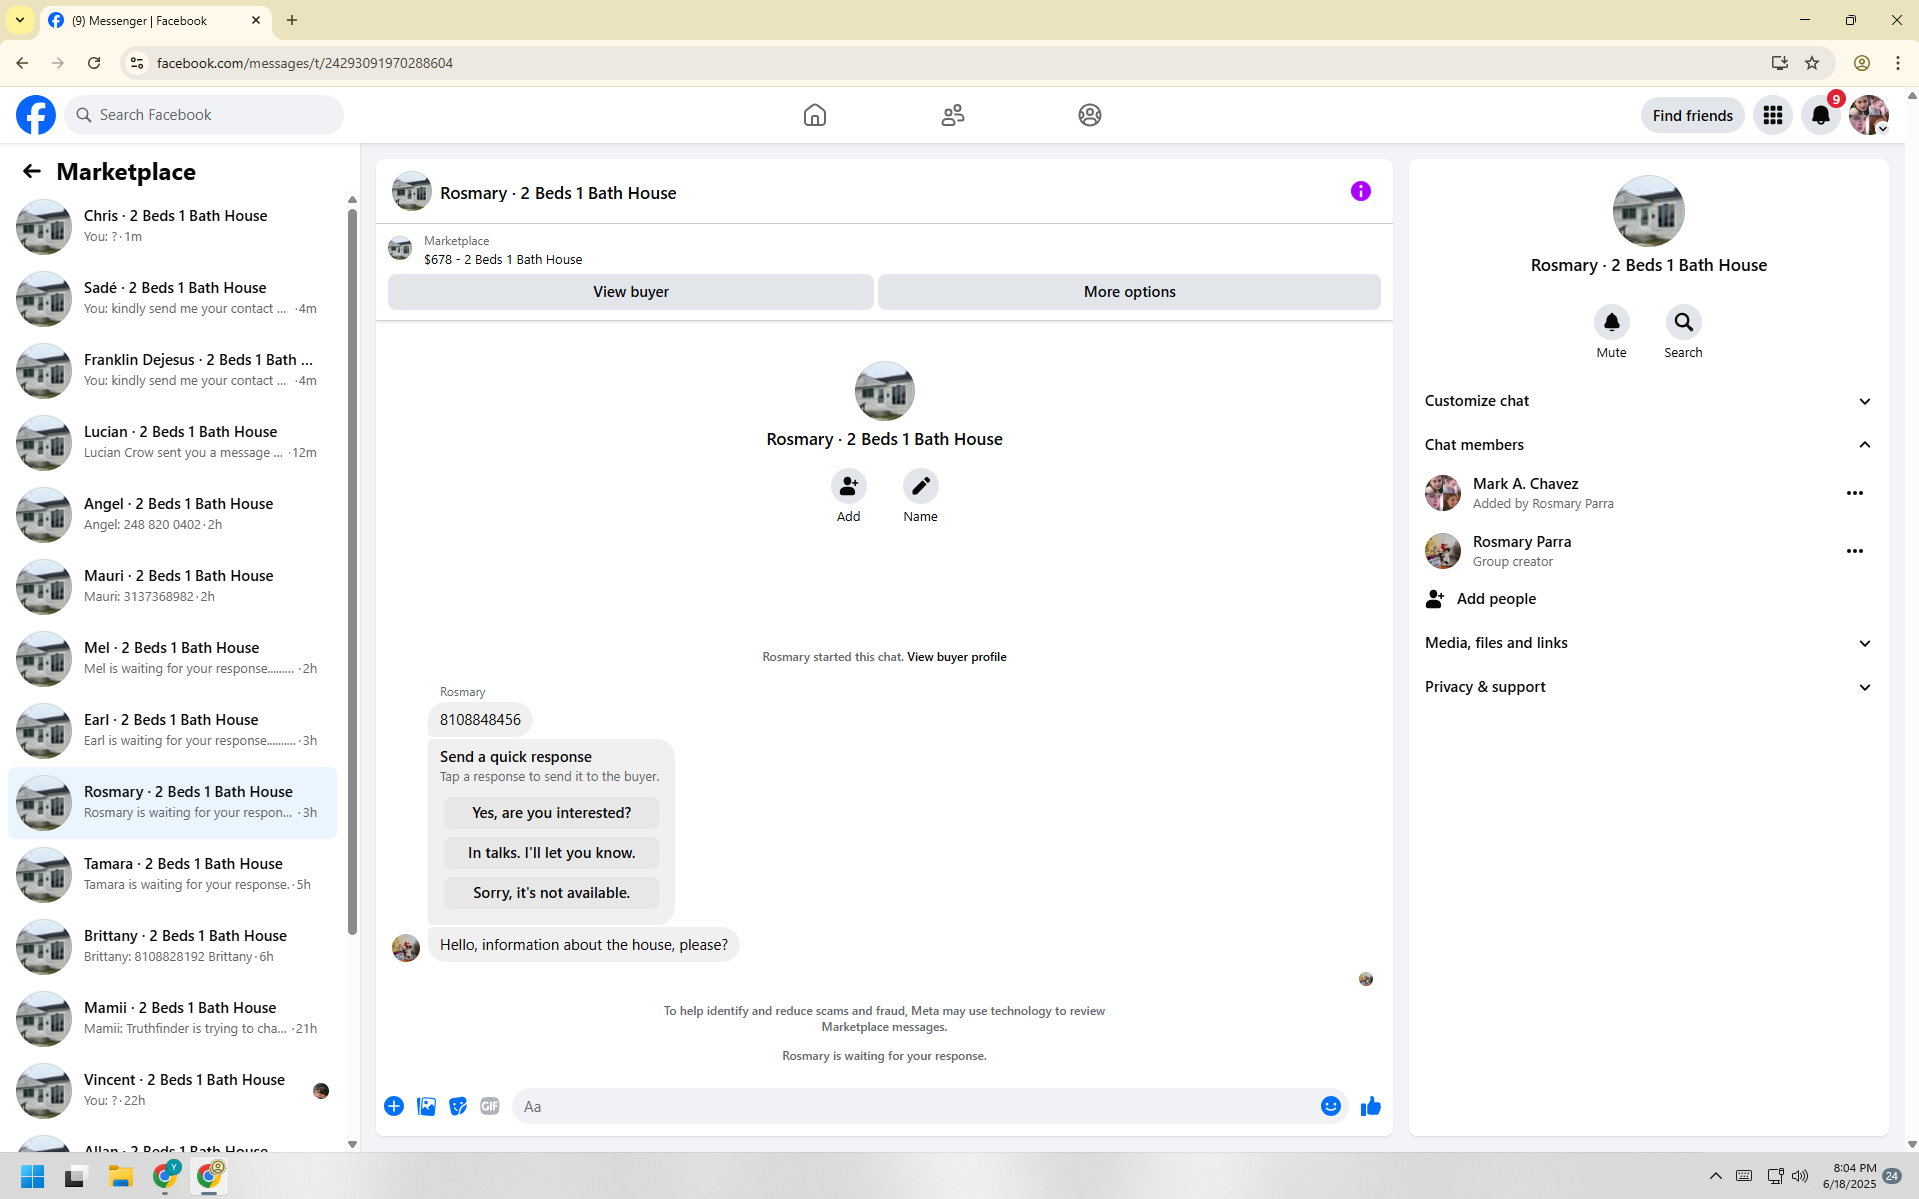Open Mamii 2 Beds 1 Bath House chat
This screenshot has width=1919, height=1199.
click(x=172, y=1018)
